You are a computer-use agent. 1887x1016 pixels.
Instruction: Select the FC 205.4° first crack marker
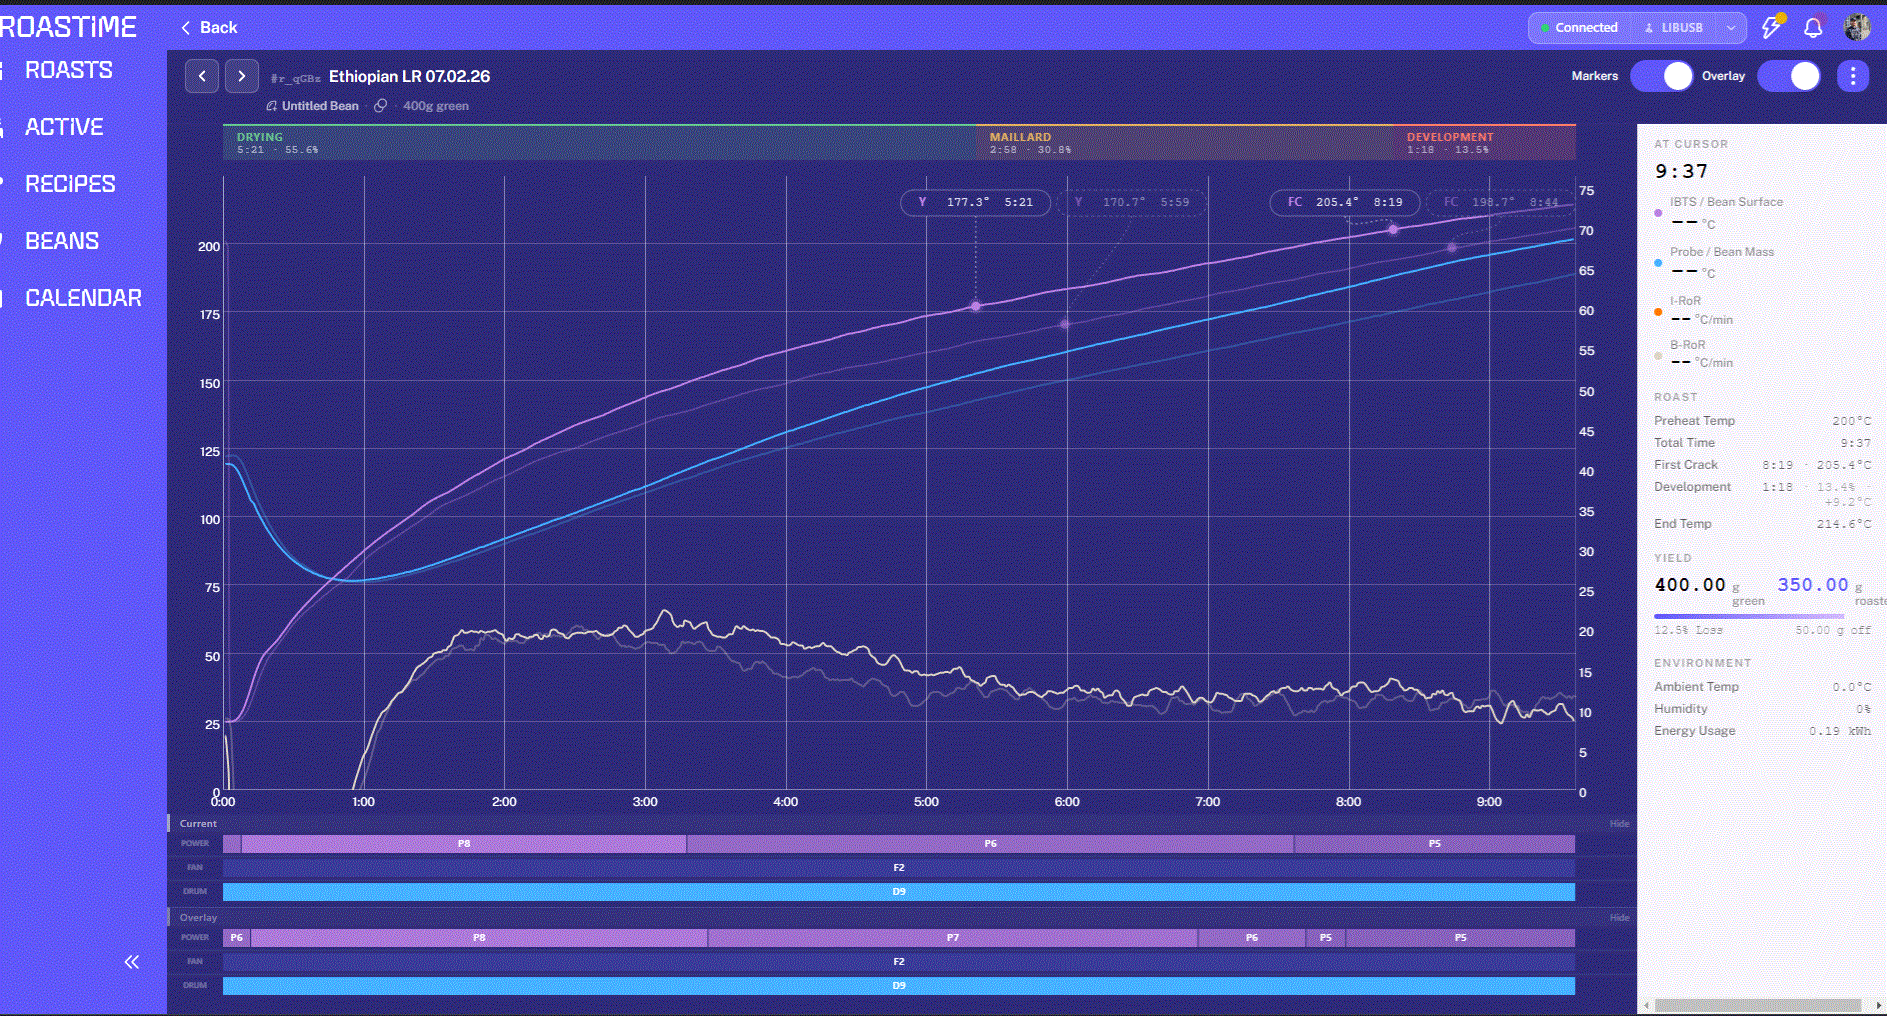(x=1344, y=202)
